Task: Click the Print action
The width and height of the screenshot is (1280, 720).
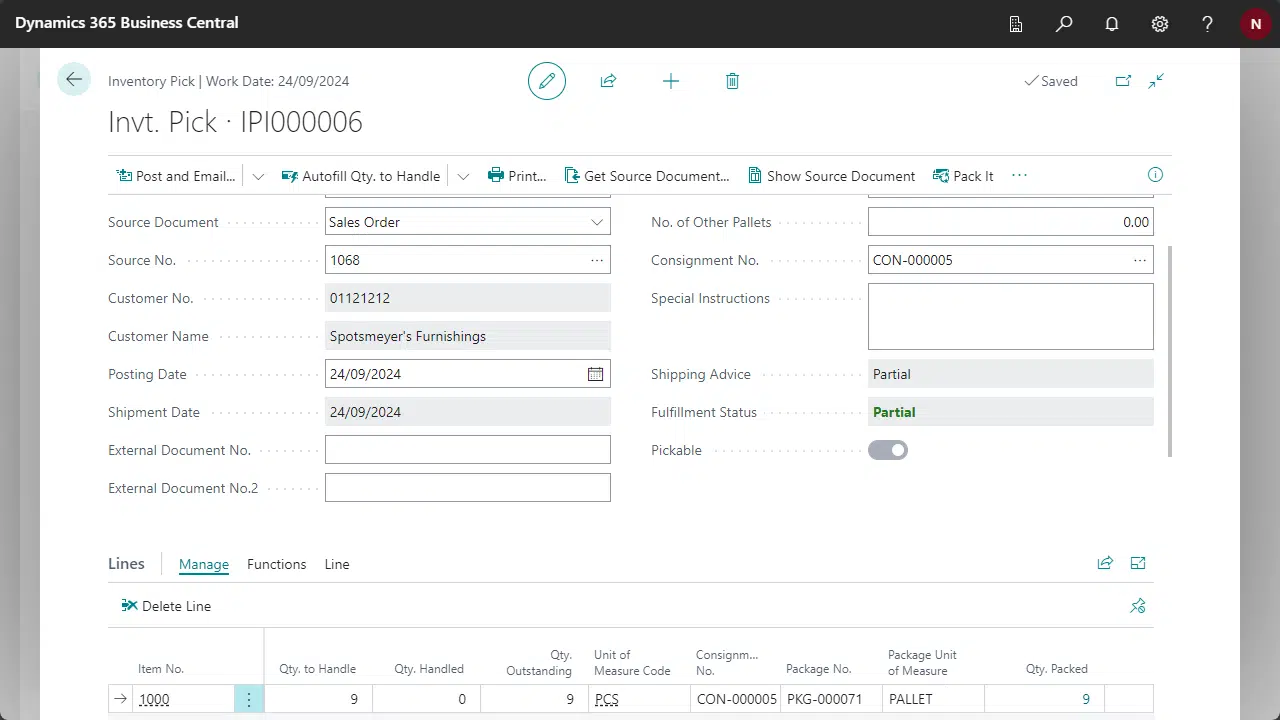Action: coord(517,176)
